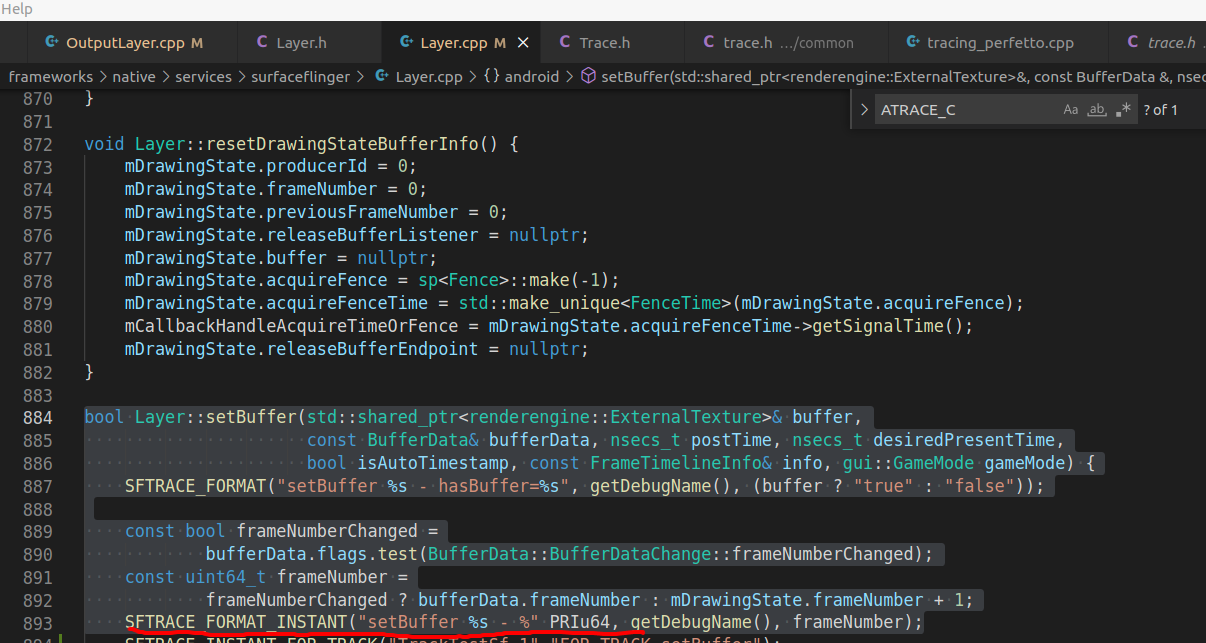
Task: Open the native breadcrumb
Action: click(x=133, y=76)
